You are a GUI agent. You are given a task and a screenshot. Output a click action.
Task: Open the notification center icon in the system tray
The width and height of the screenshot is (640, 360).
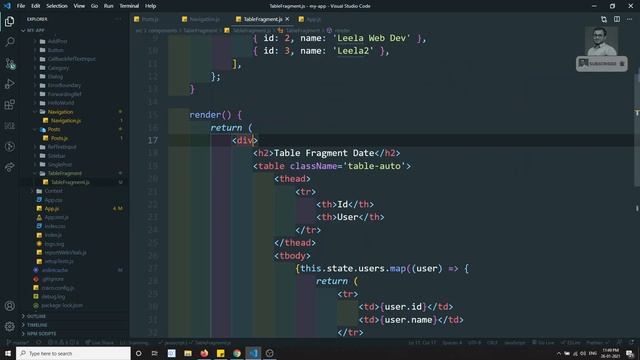pyautogui.click(x=630, y=353)
